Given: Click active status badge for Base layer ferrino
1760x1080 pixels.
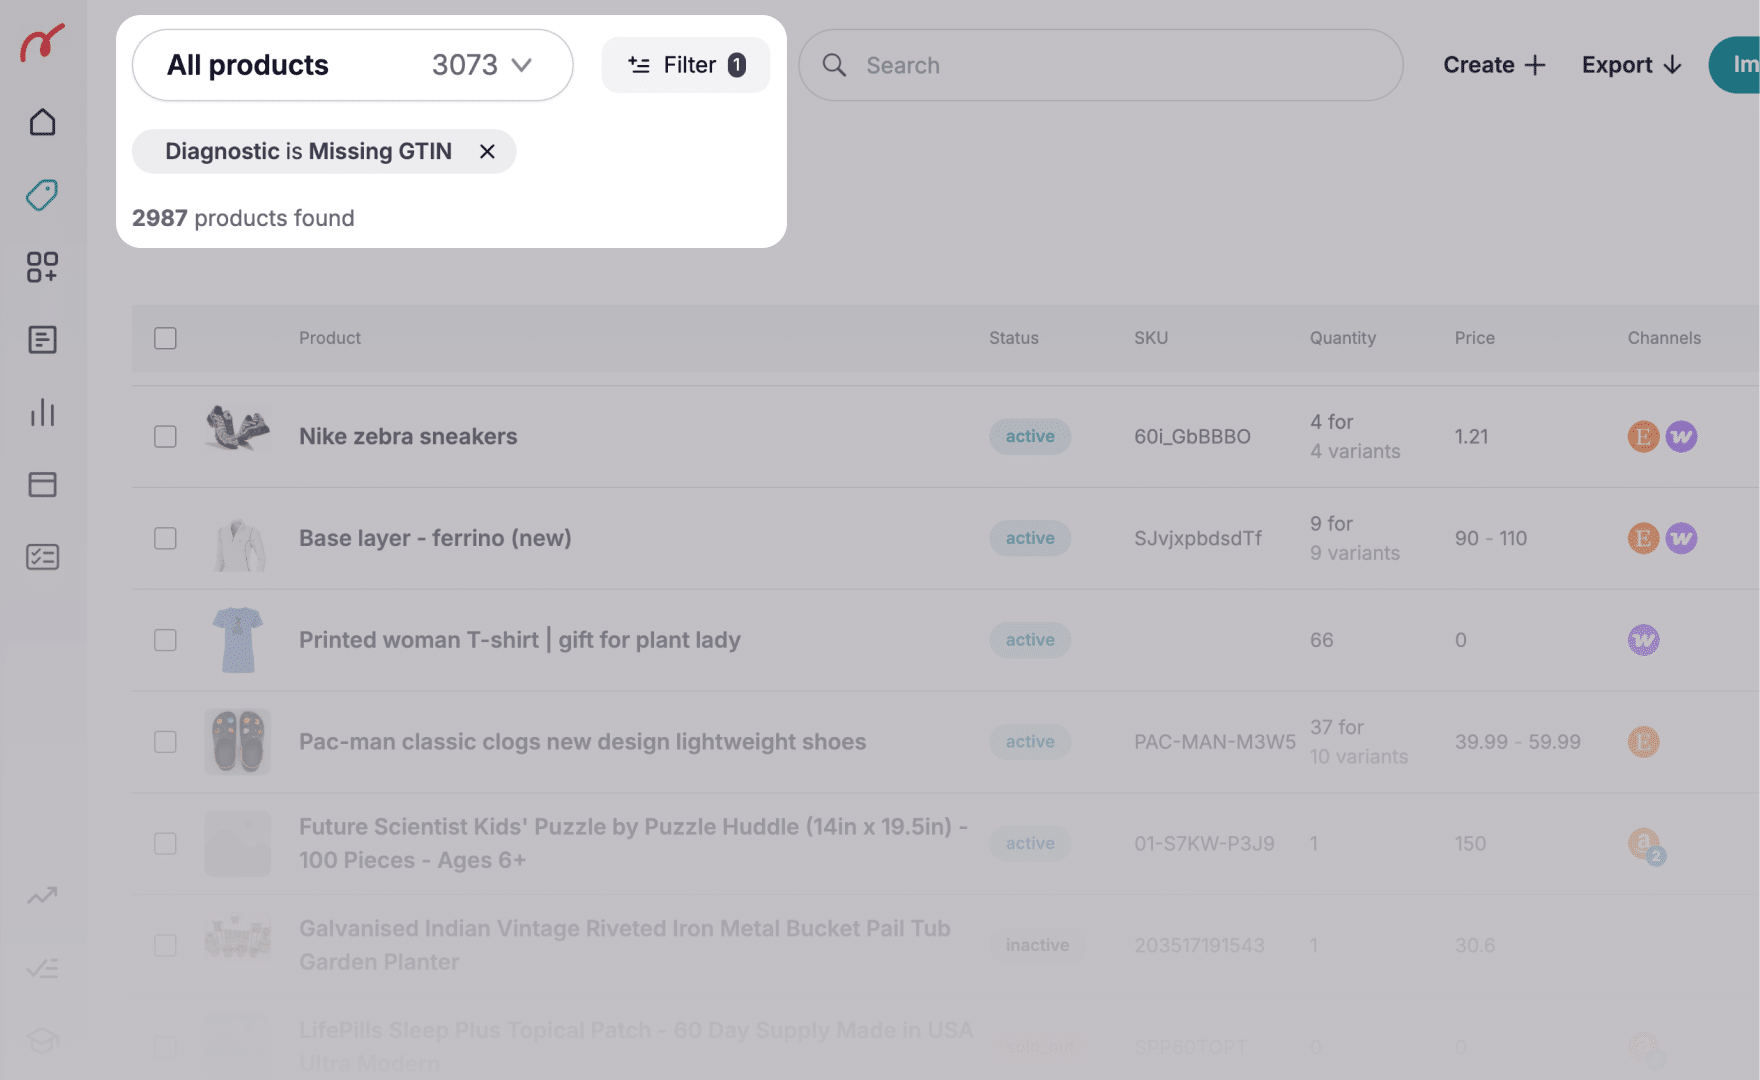Looking at the screenshot, I should (x=1030, y=538).
